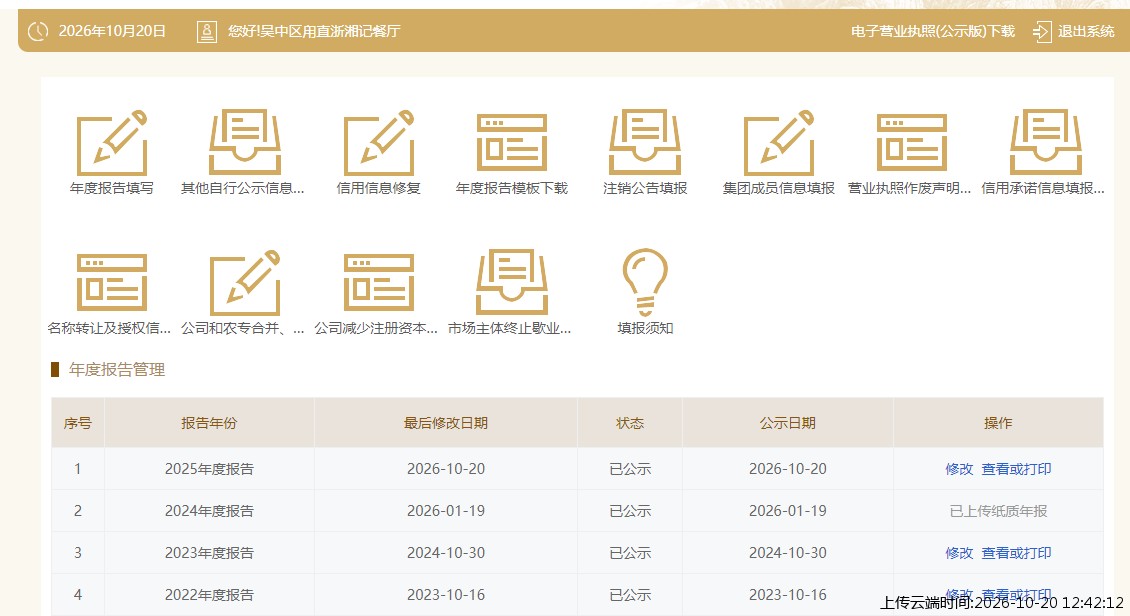This screenshot has width=1130, height=616.
Task: Click the user profile icon in header
Action: (207, 31)
